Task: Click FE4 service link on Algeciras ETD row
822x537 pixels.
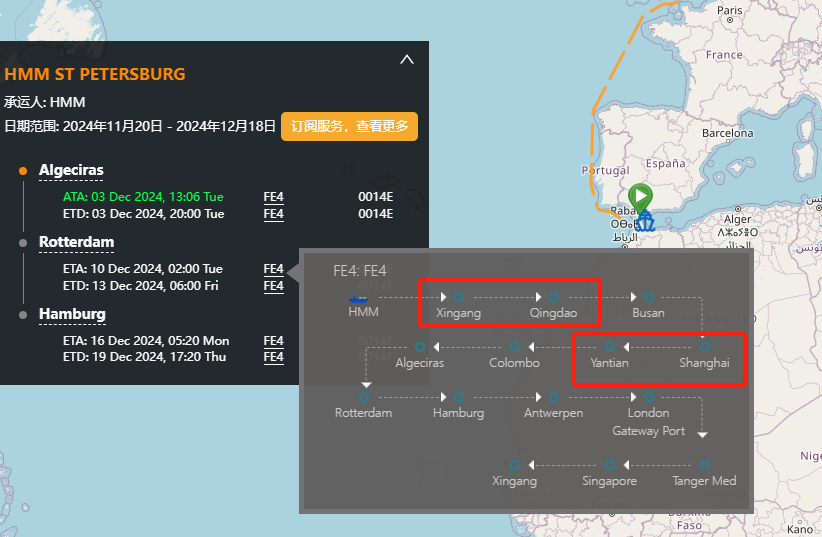Action: pos(274,214)
